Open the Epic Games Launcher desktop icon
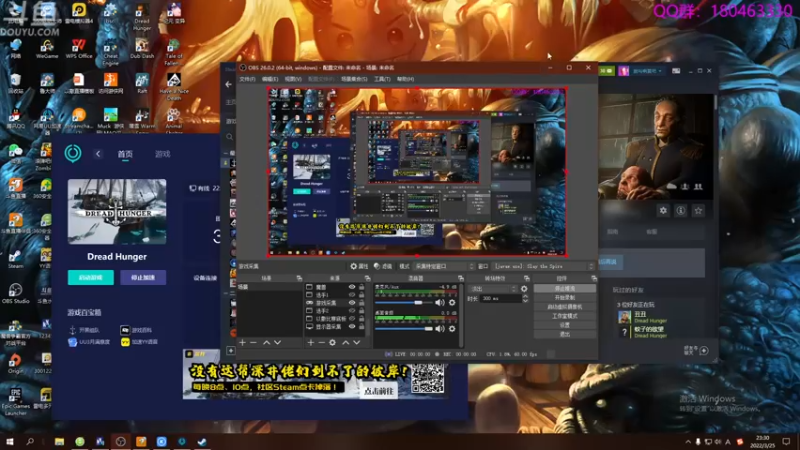The width and height of the screenshot is (800, 450). pyautogui.click(x=15, y=402)
